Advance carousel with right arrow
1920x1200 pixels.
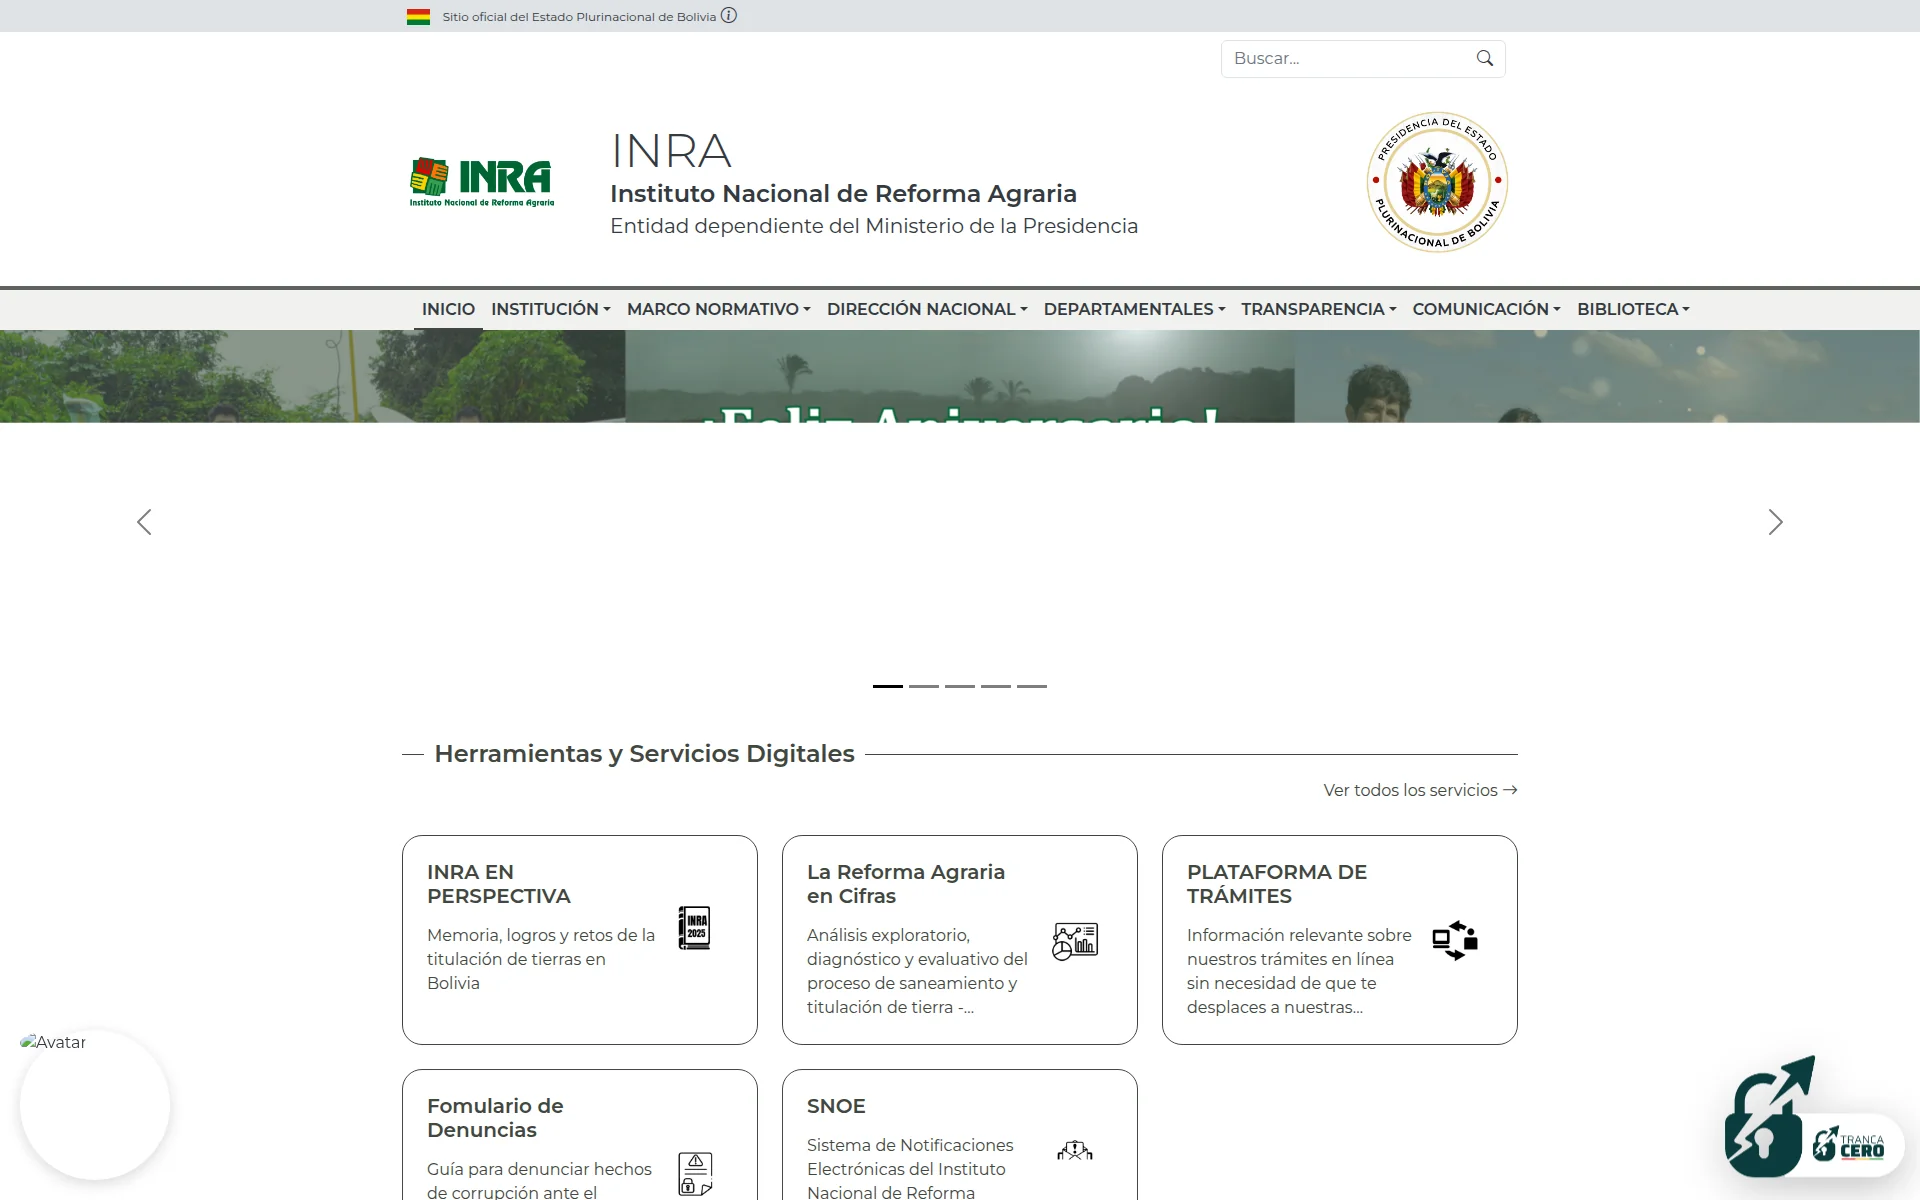(1775, 522)
